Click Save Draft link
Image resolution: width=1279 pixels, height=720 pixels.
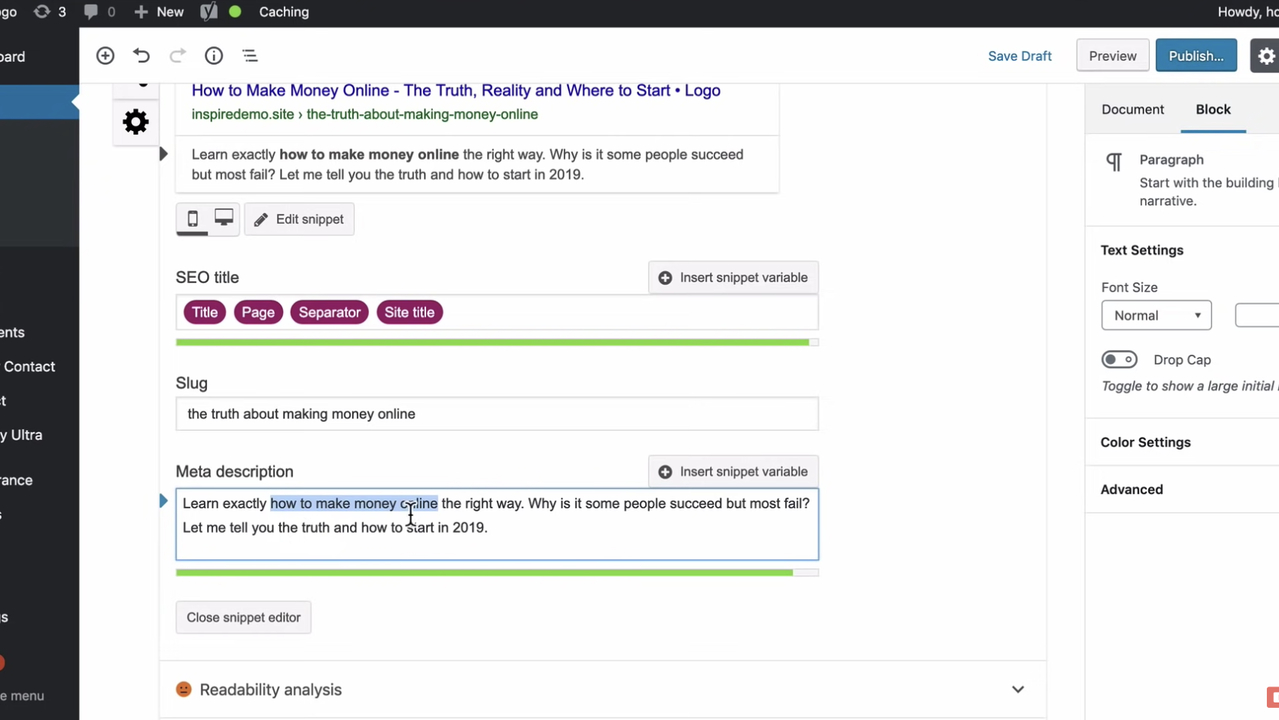1019,56
